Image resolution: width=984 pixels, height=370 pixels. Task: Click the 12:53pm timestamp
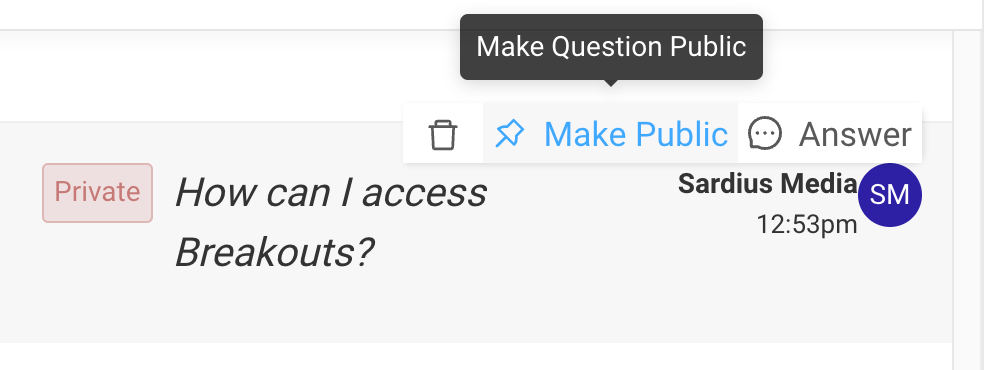806,224
